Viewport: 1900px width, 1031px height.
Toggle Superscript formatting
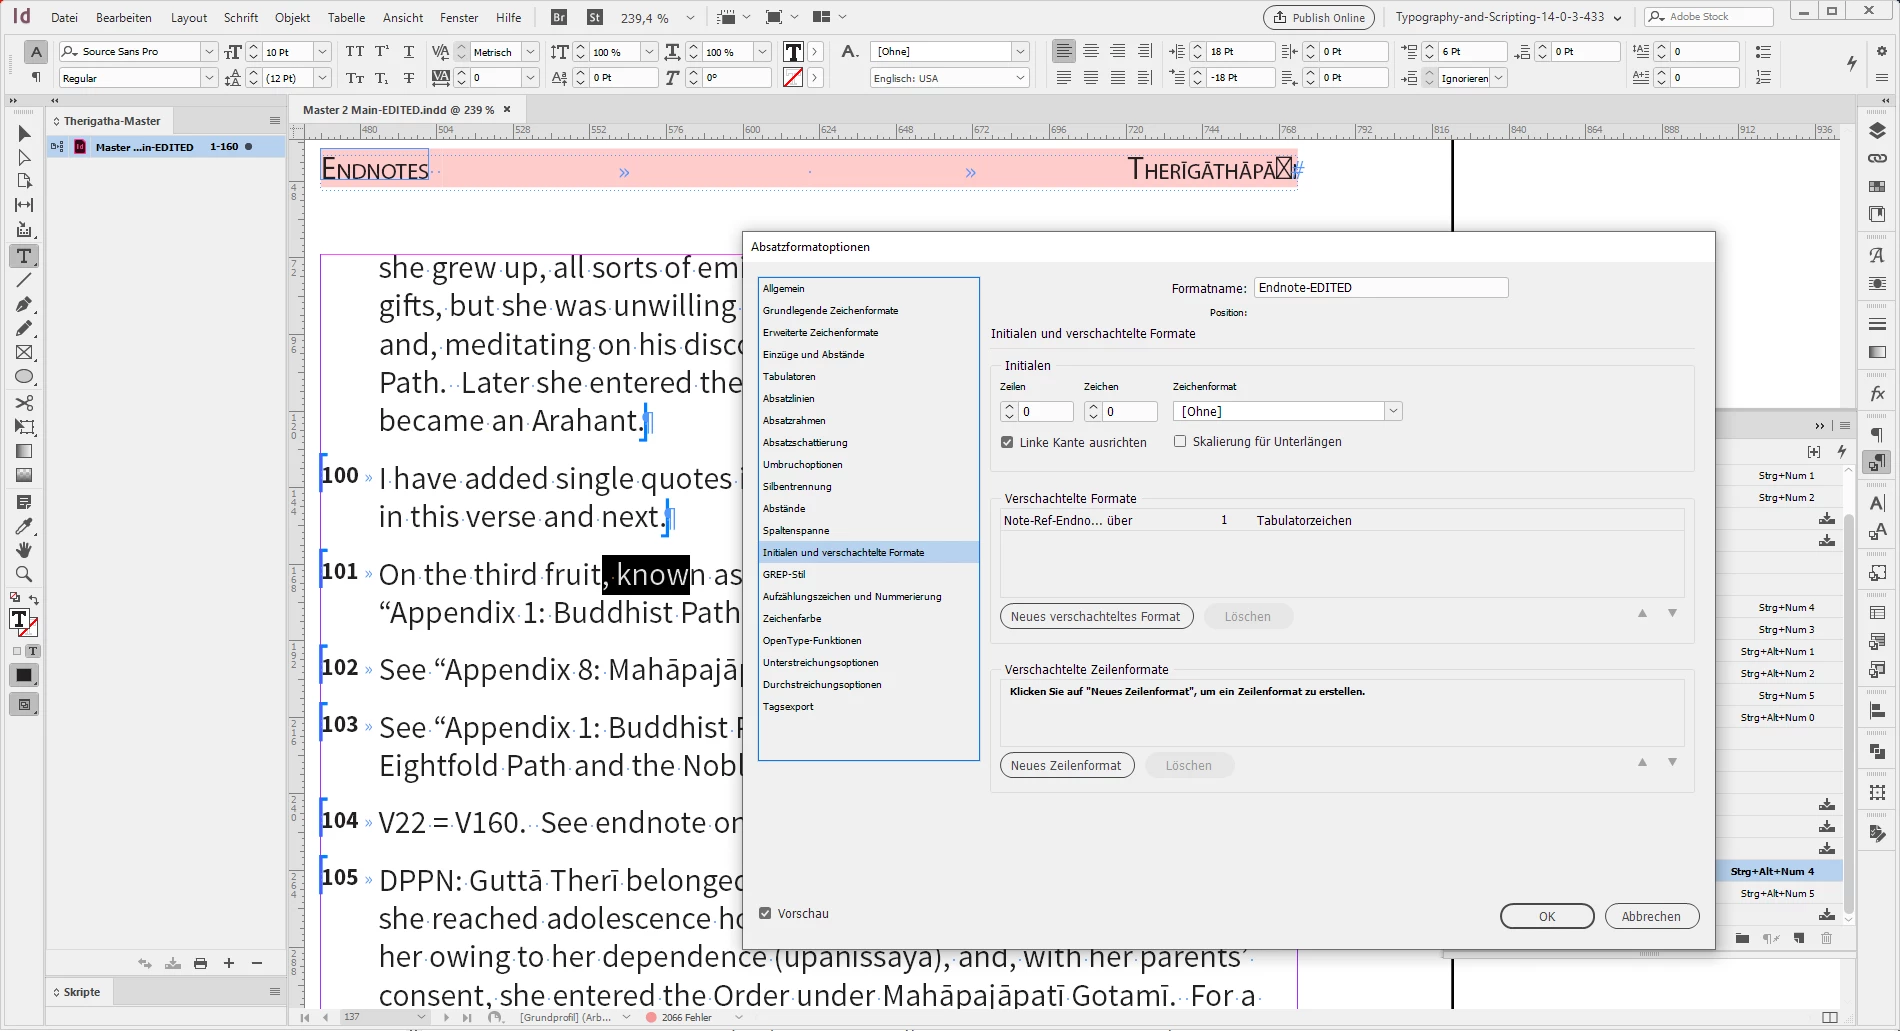point(382,51)
